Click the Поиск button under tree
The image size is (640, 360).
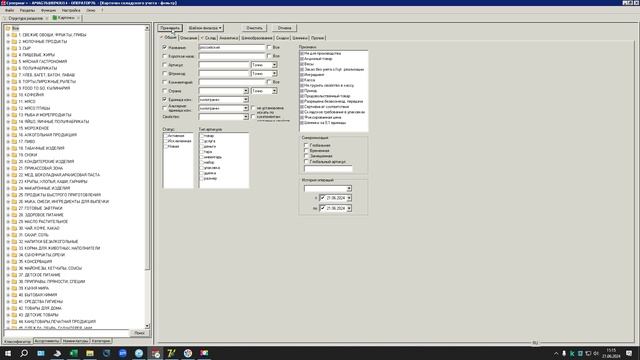(140, 333)
